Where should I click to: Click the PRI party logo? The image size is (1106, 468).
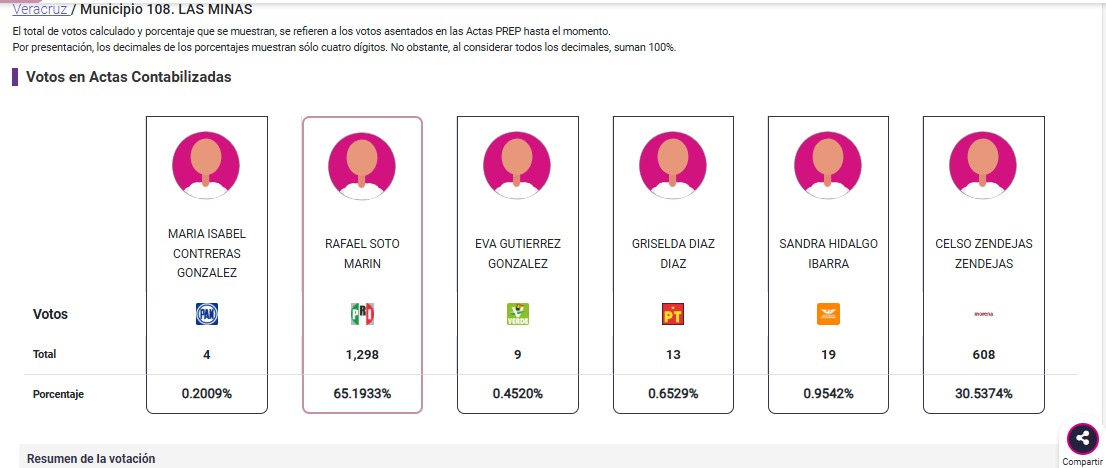pos(362,315)
